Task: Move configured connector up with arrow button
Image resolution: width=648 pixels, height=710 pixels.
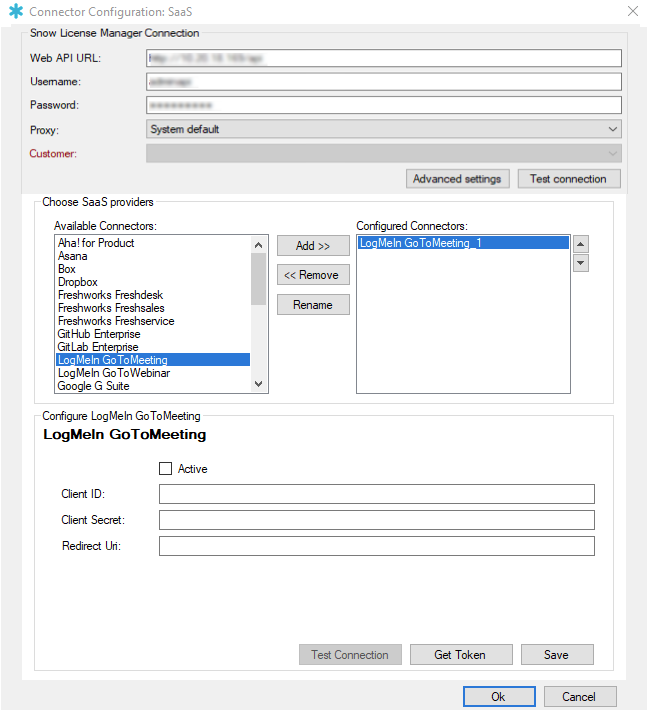Action: click(x=581, y=244)
